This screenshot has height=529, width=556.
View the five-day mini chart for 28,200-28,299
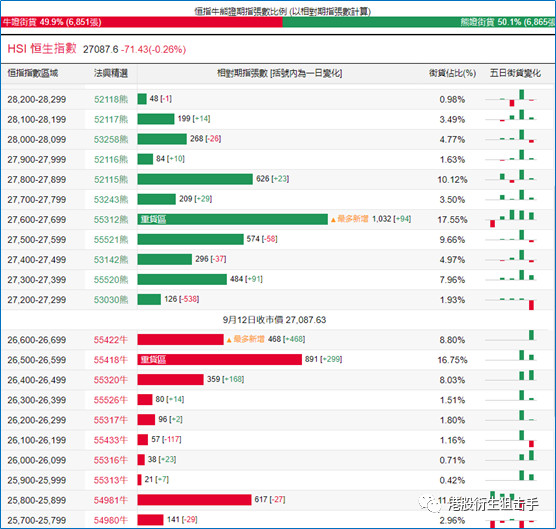(512, 99)
